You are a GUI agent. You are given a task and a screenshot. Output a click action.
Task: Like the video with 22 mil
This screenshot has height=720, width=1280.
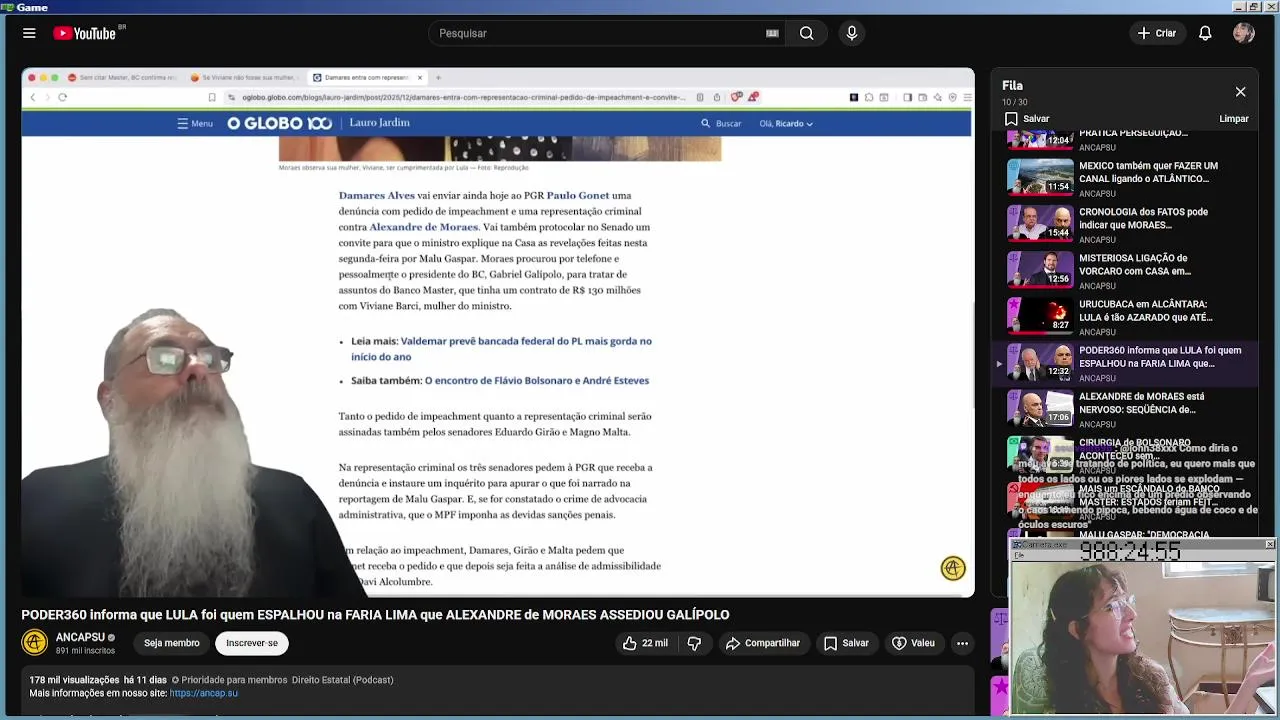coord(645,643)
